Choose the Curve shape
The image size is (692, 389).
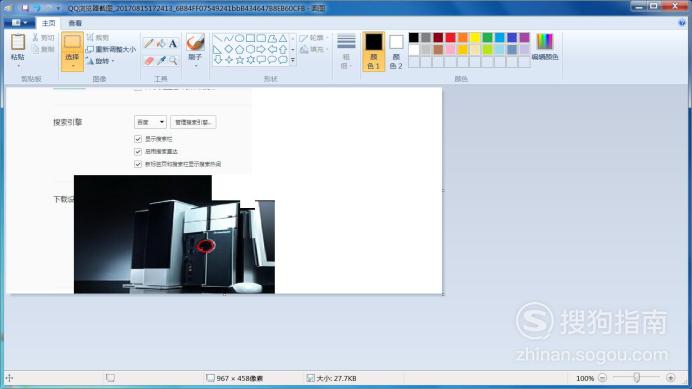[229, 38]
